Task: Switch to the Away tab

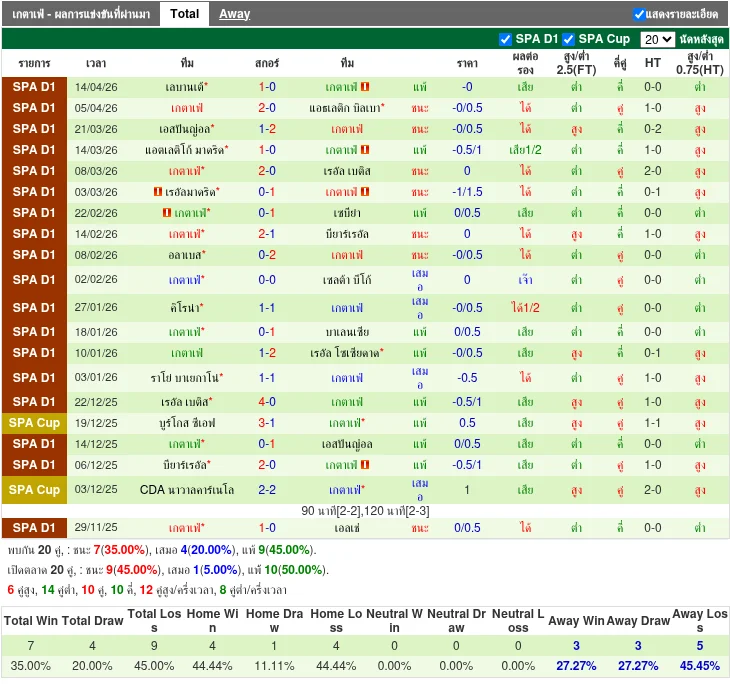Action: 235,14
